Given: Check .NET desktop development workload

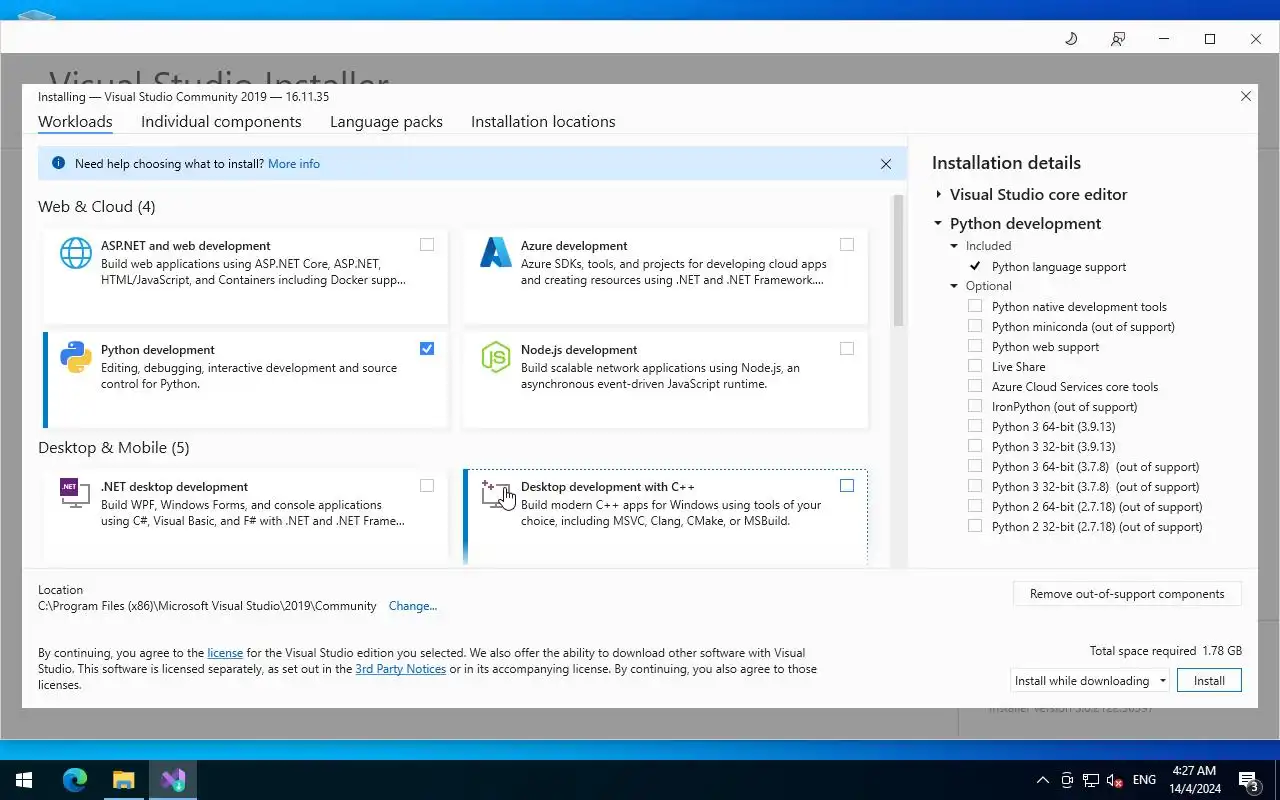Looking at the screenshot, I should tap(427, 486).
